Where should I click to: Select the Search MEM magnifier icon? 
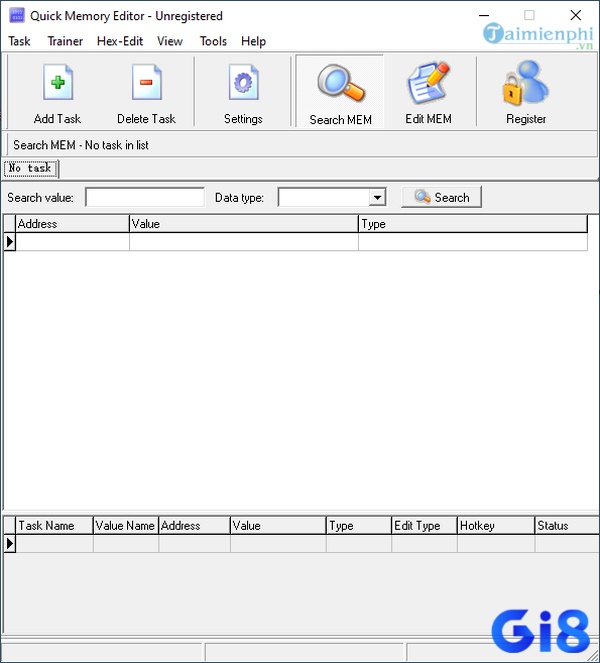point(340,82)
